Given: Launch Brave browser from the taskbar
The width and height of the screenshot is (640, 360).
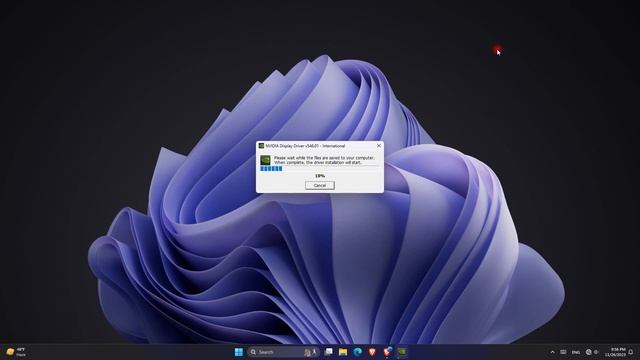Looking at the screenshot, I should pyautogui.click(x=372, y=352).
